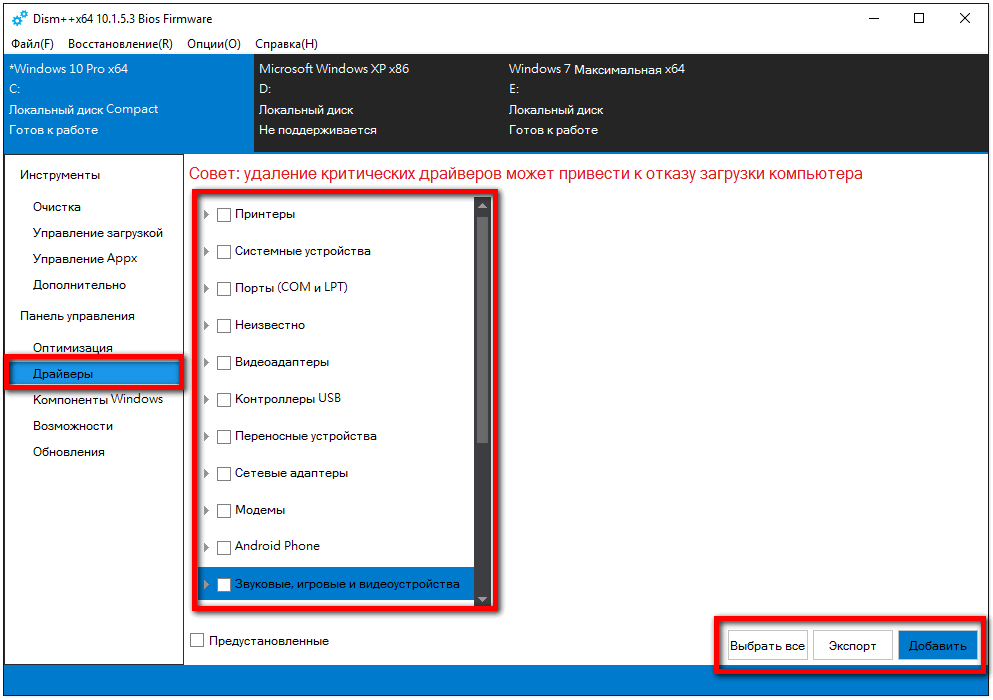Screen dimensions: 993x700
Task: Enable the Видеоадаптеры checkbox
Action: [x=224, y=362]
